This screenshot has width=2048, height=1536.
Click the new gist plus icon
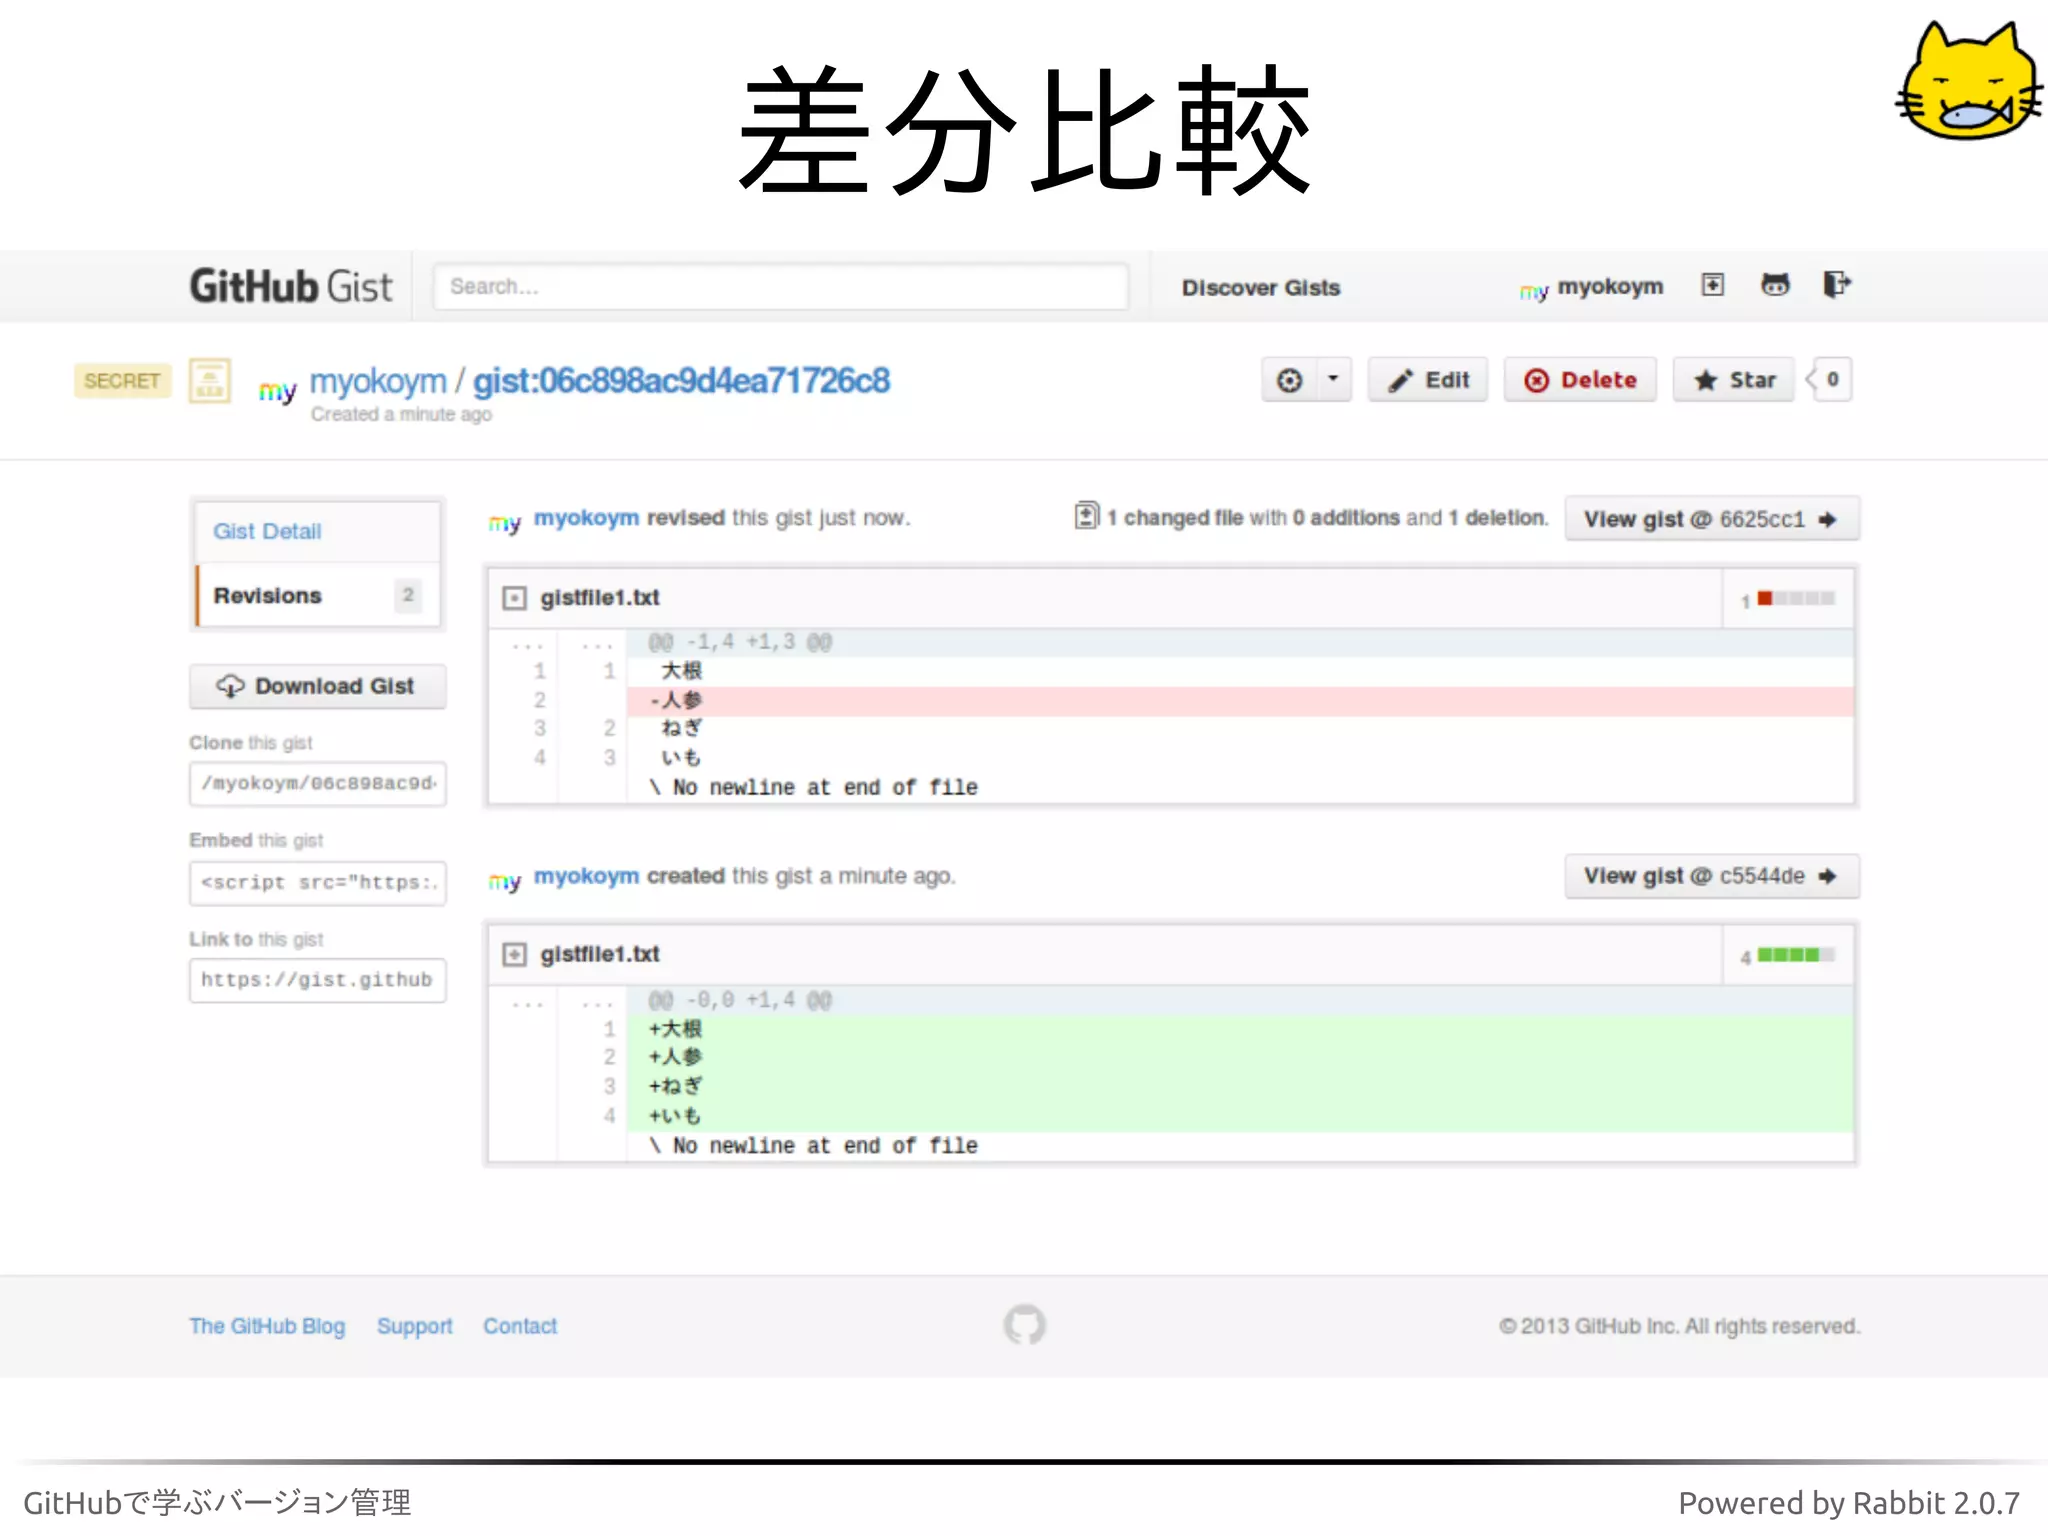click(1713, 285)
